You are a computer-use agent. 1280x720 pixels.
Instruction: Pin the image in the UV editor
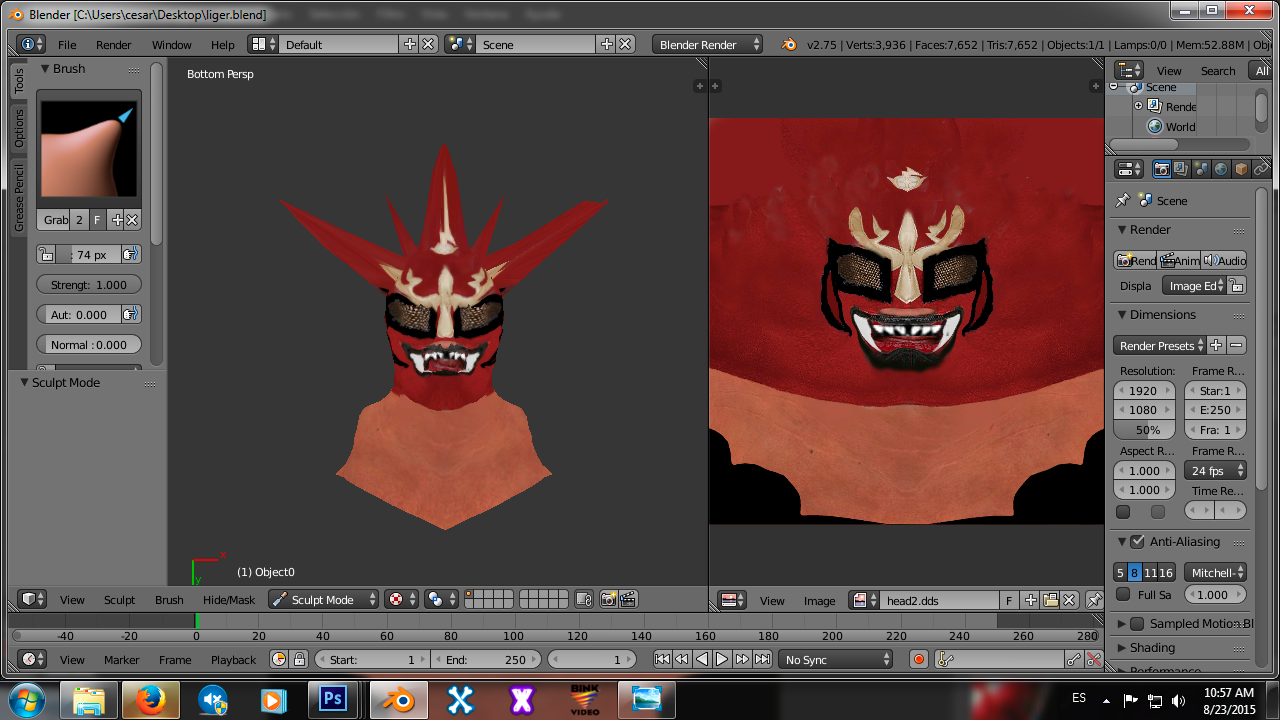1094,600
